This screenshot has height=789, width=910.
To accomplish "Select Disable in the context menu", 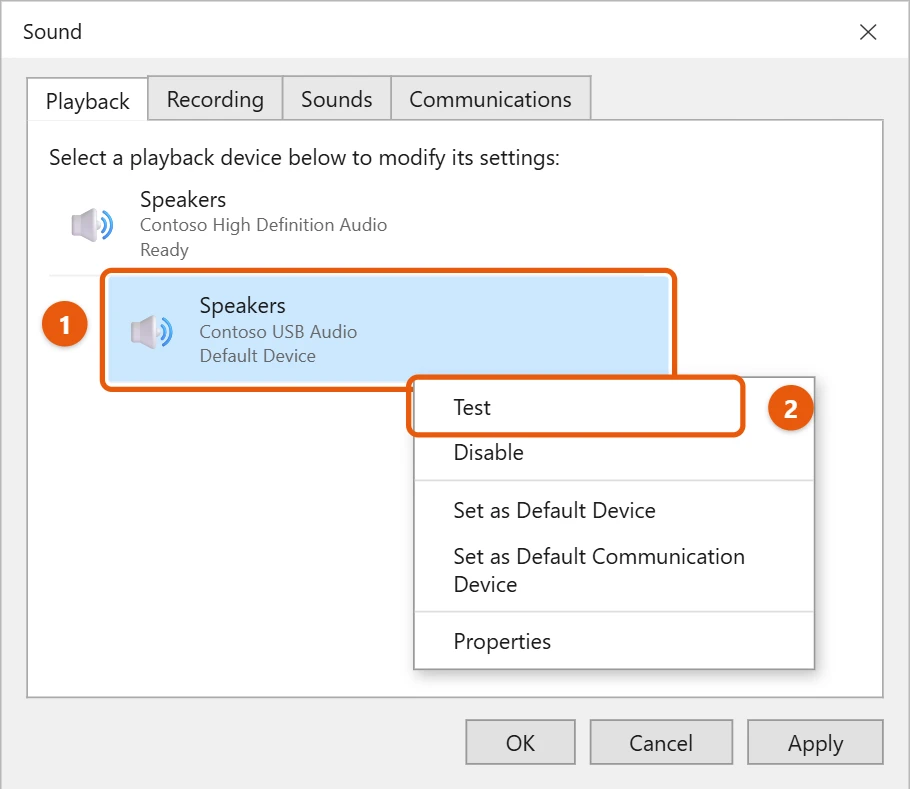I will [614, 453].
